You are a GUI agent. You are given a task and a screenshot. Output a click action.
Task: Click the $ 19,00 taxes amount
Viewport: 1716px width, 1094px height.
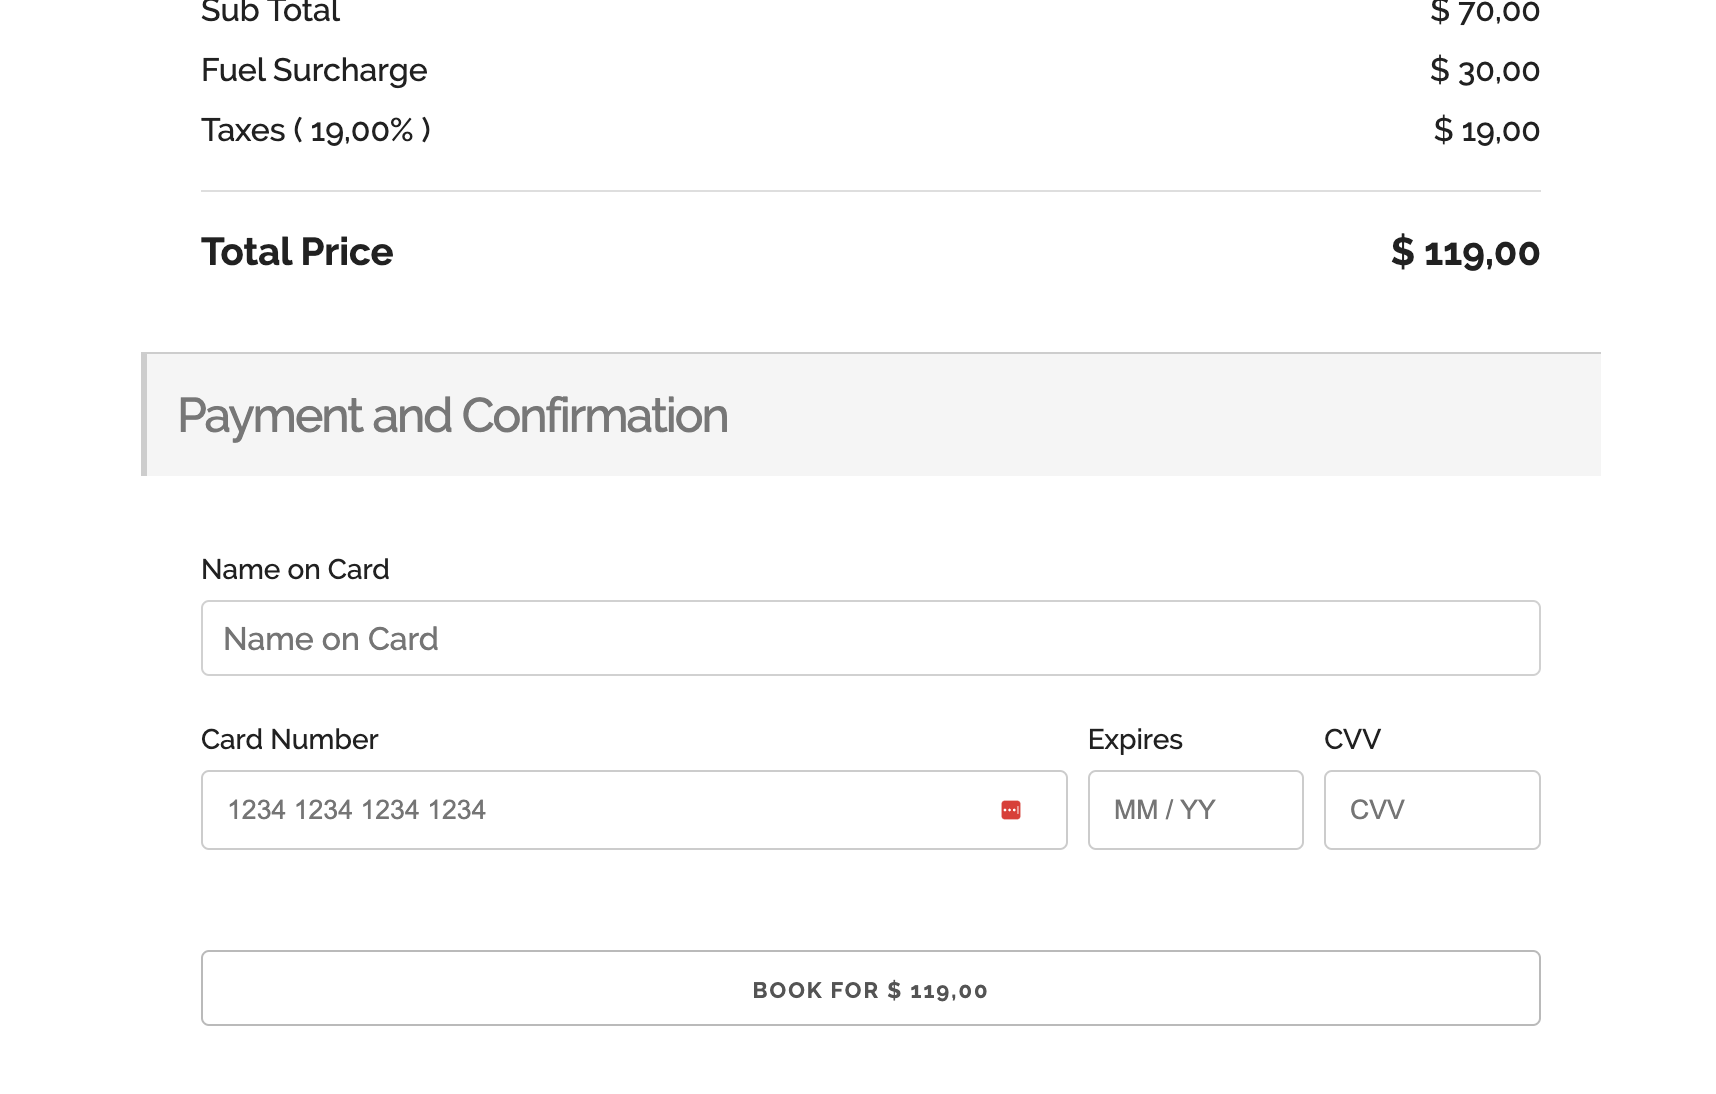click(x=1487, y=130)
